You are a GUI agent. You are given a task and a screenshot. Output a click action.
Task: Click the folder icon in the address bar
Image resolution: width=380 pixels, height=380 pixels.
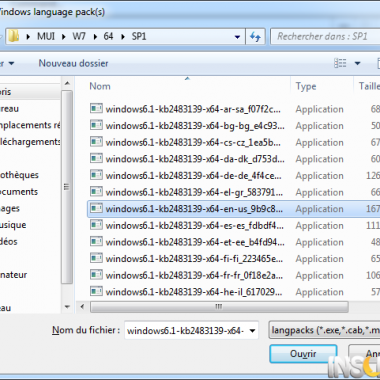click(14, 36)
